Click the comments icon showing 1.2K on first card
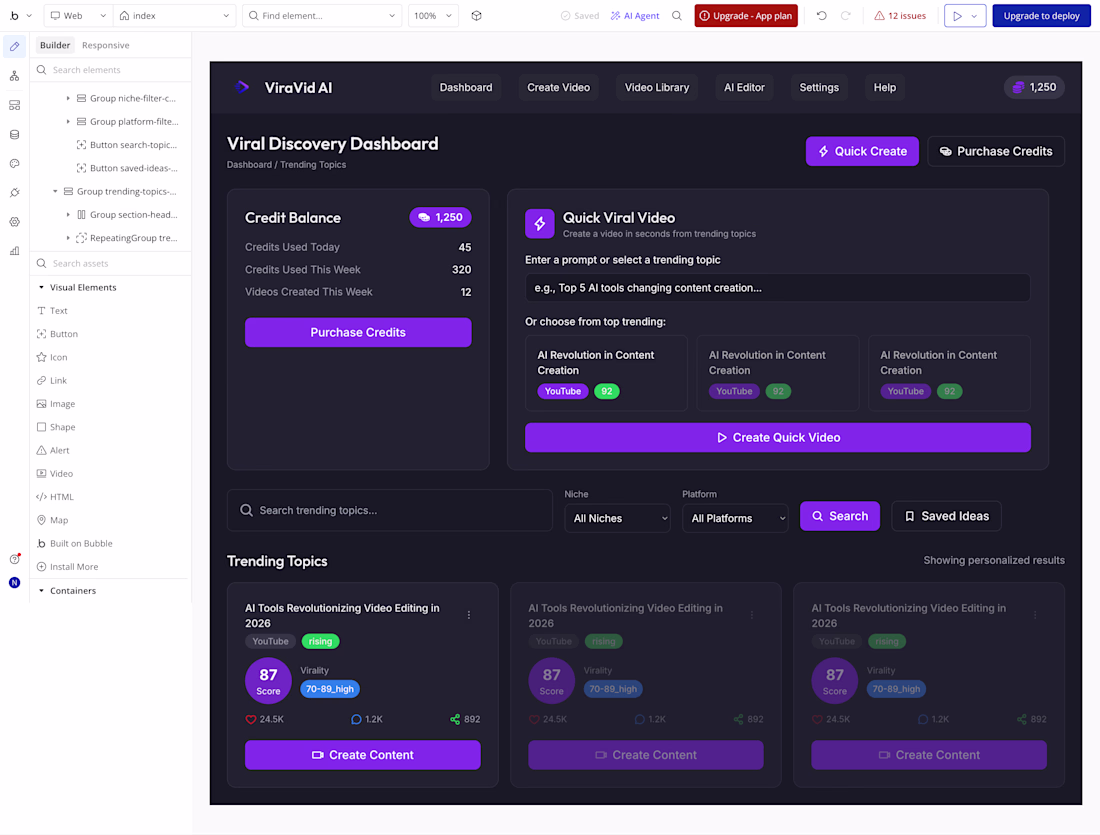The height and width of the screenshot is (835, 1100). point(356,719)
